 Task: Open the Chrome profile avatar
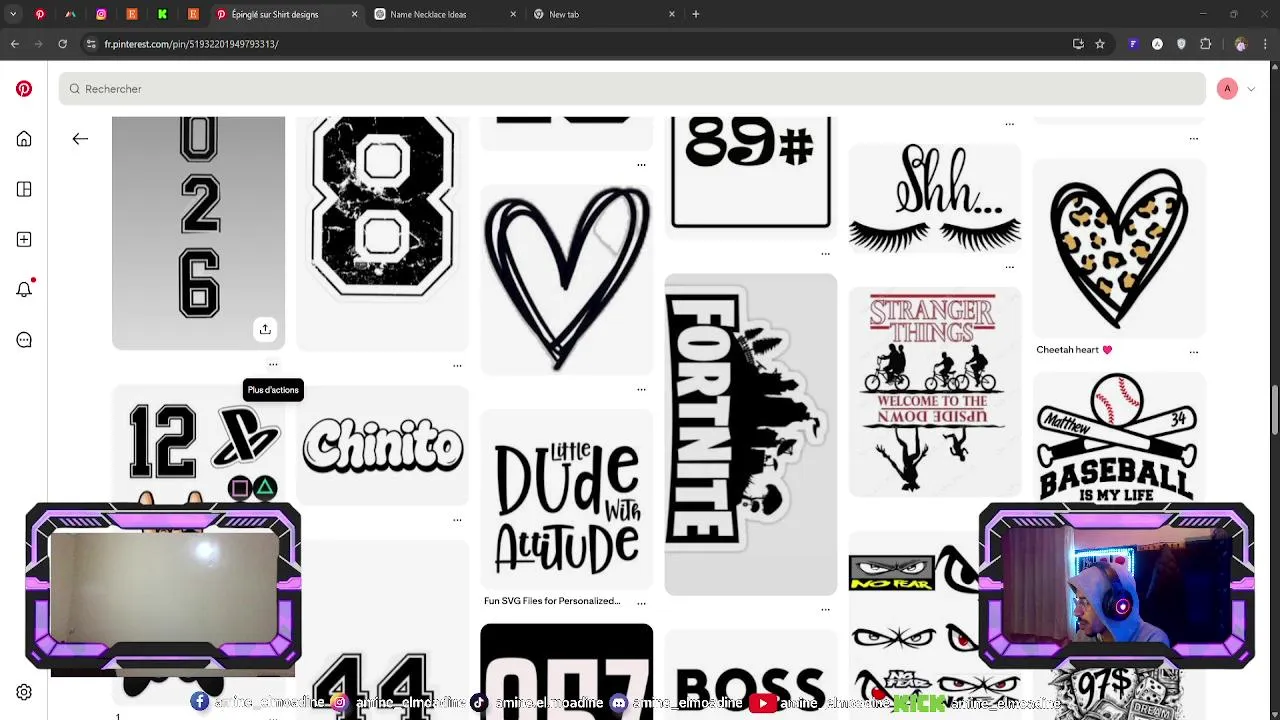(1241, 44)
